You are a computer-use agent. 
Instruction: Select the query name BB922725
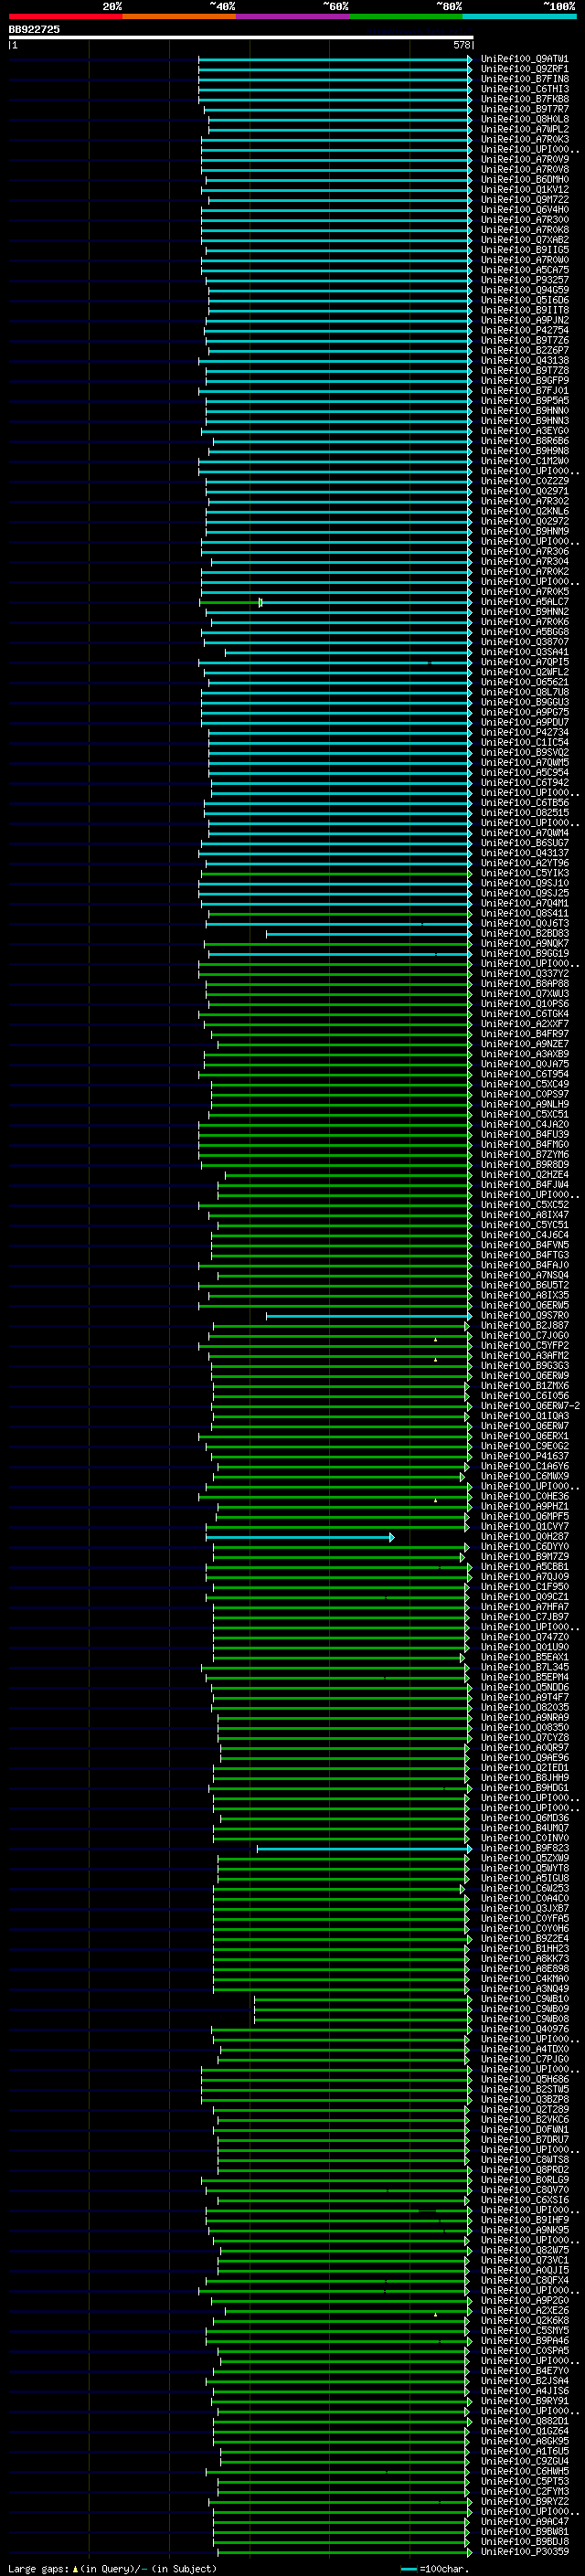coord(34,29)
